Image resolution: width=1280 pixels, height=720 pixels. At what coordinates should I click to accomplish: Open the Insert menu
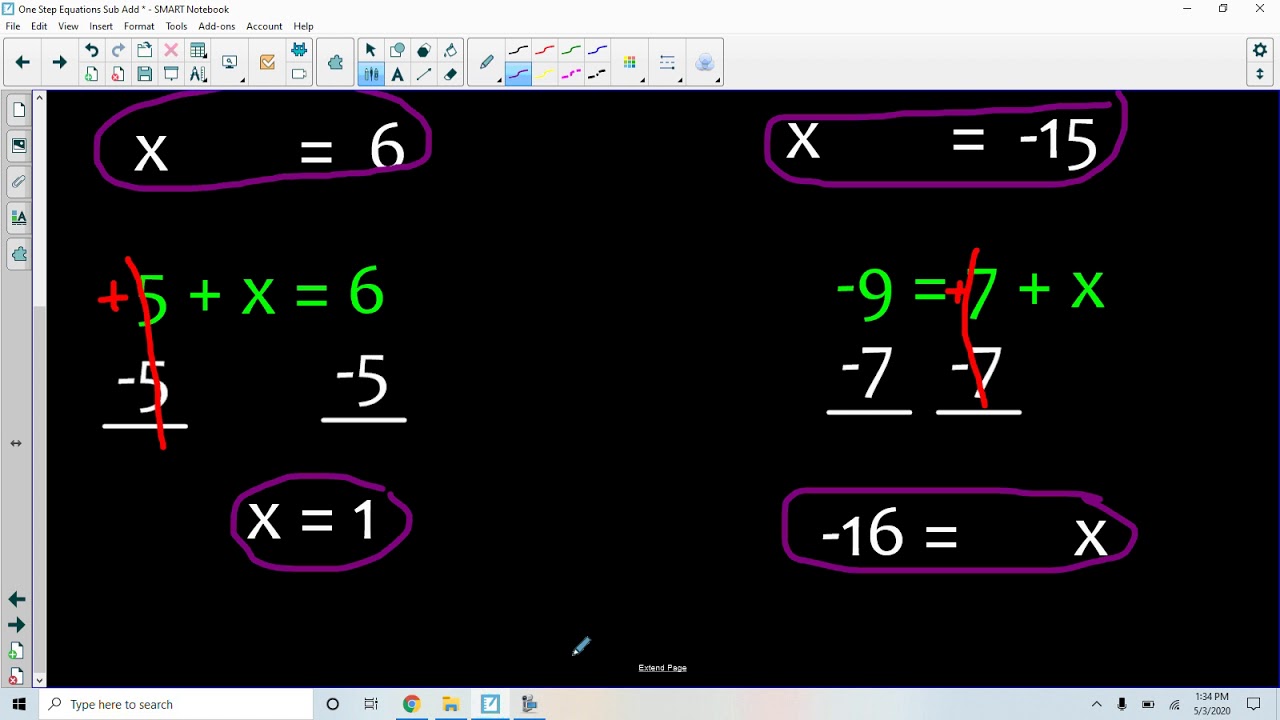click(101, 26)
